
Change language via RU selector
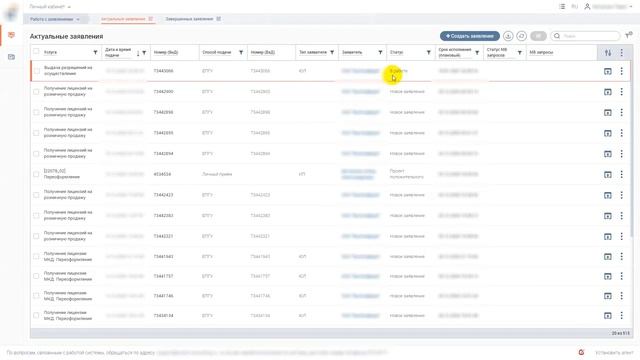(574, 7)
